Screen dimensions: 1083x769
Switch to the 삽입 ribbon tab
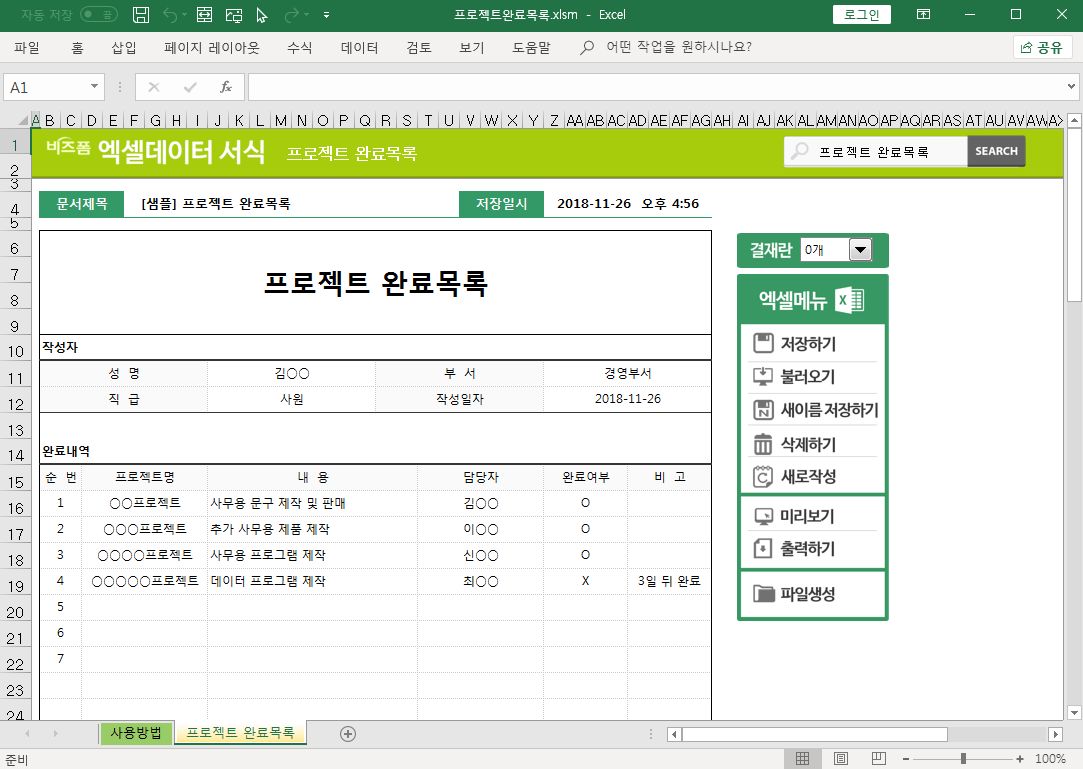point(124,48)
